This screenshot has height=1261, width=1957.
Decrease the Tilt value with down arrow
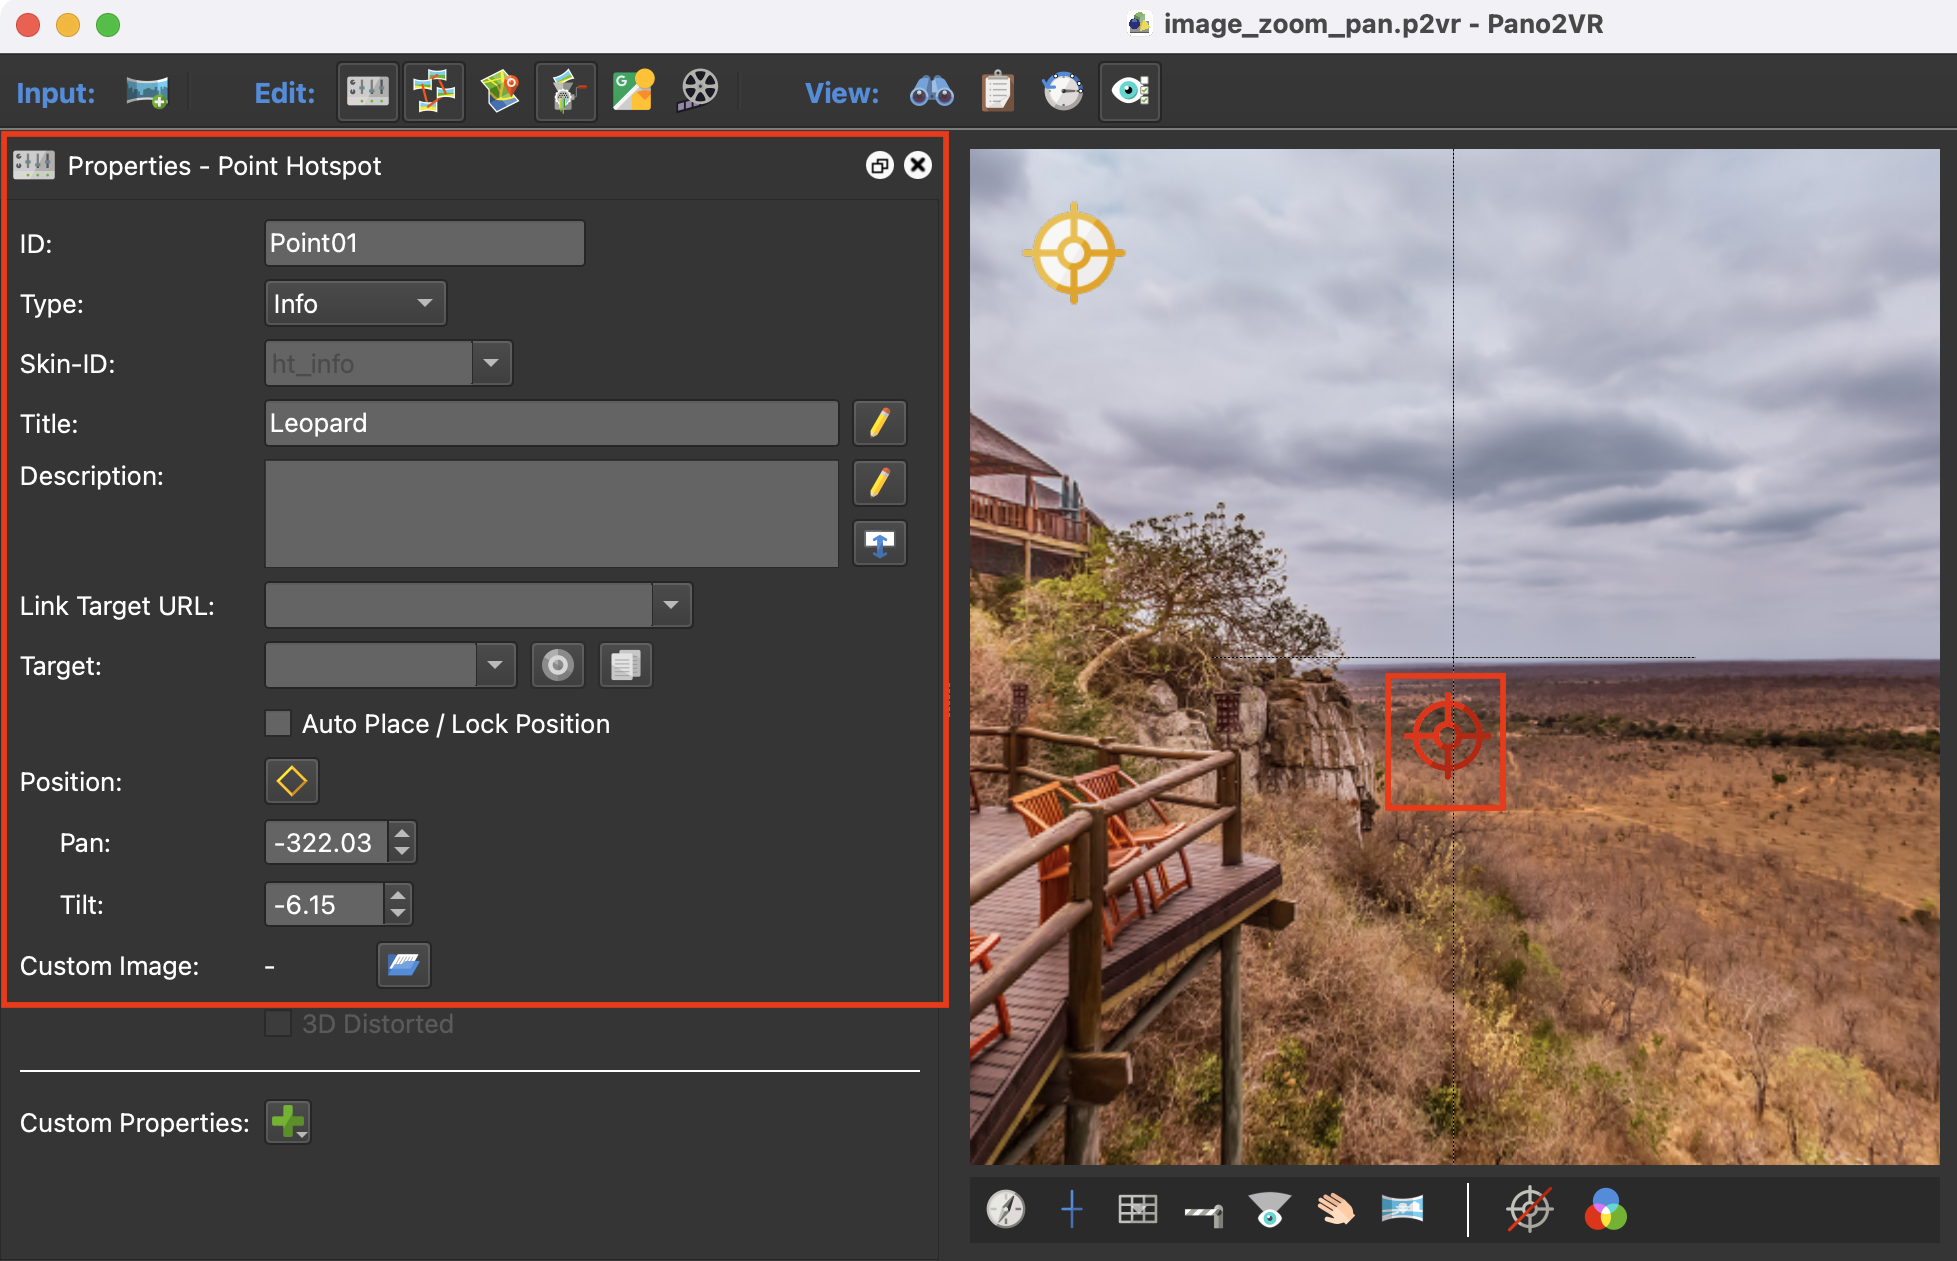click(x=398, y=914)
